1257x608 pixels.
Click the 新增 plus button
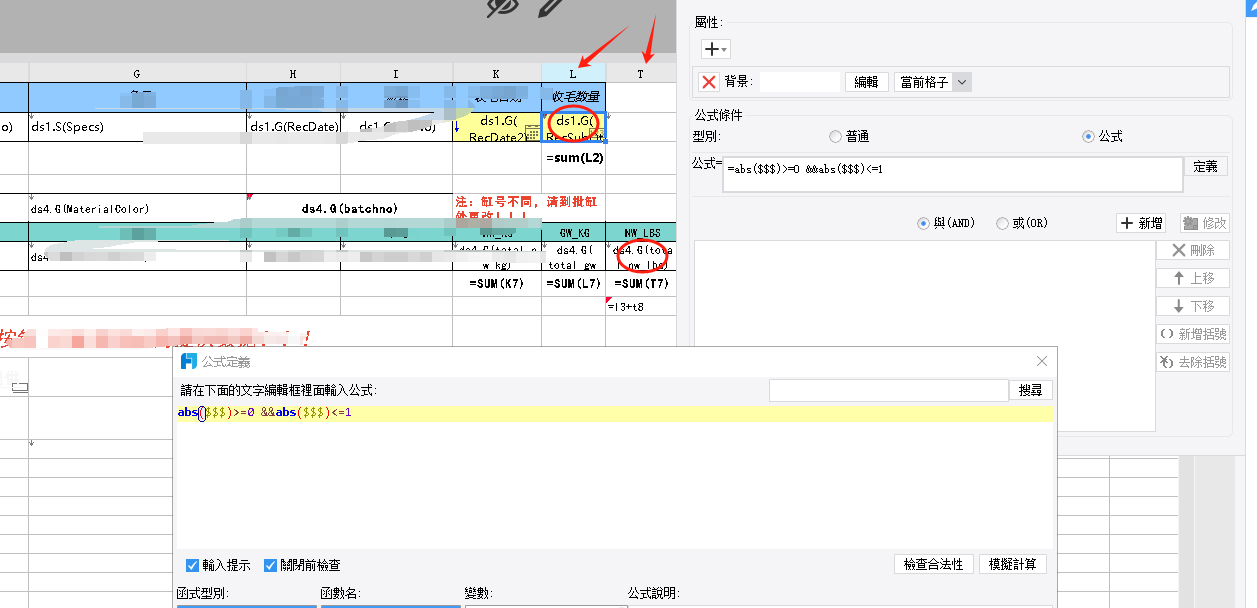pos(1141,223)
